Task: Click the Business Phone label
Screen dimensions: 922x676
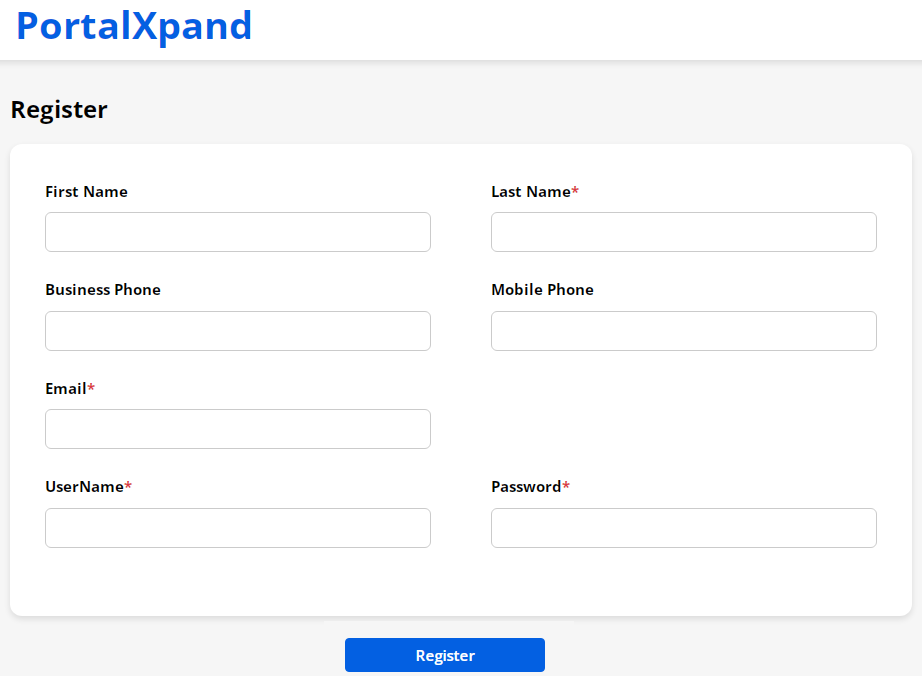Action: coord(103,290)
